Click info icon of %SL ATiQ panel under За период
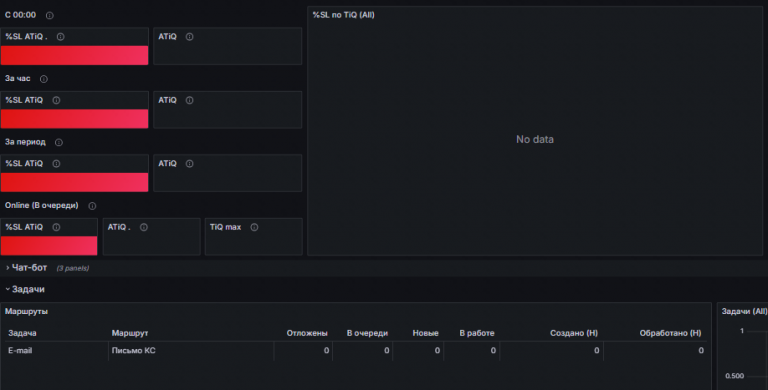This screenshot has height=390, width=768. (x=56, y=164)
